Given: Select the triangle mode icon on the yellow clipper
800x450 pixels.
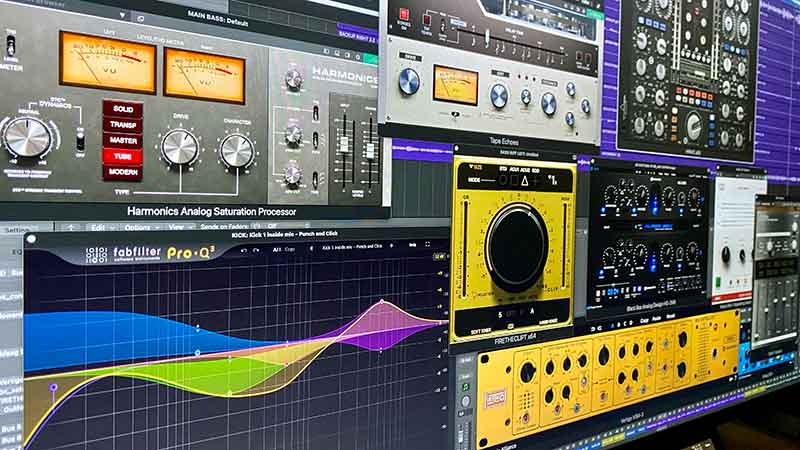Looking at the screenshot, I should [524, 181].
